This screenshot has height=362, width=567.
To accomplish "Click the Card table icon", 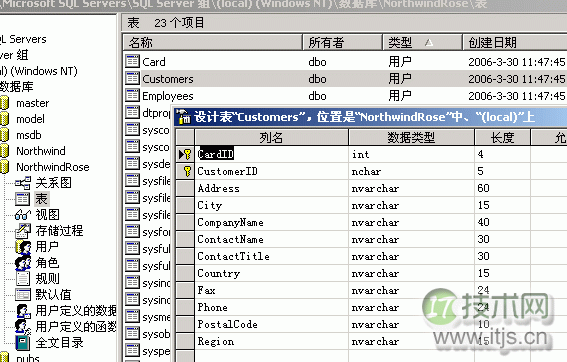I will pos(132,61).
